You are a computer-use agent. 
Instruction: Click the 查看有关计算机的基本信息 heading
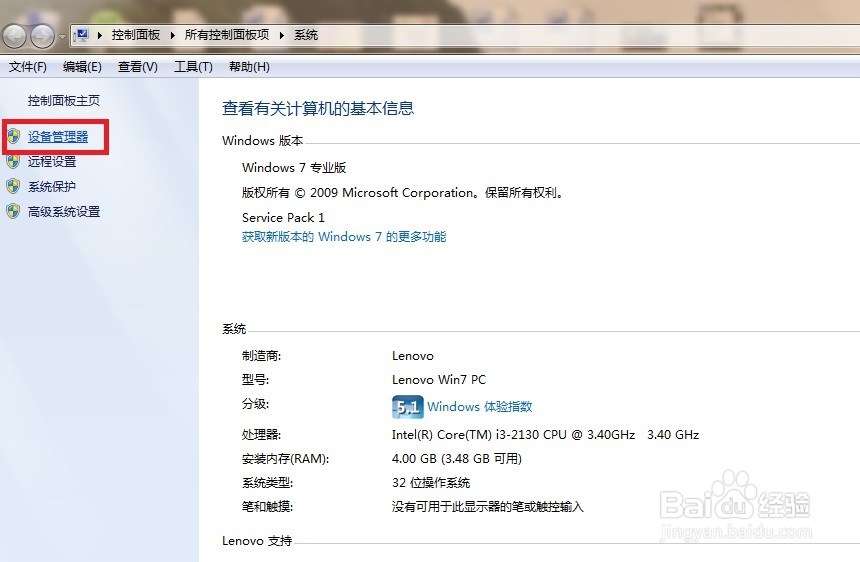point(318,108)
